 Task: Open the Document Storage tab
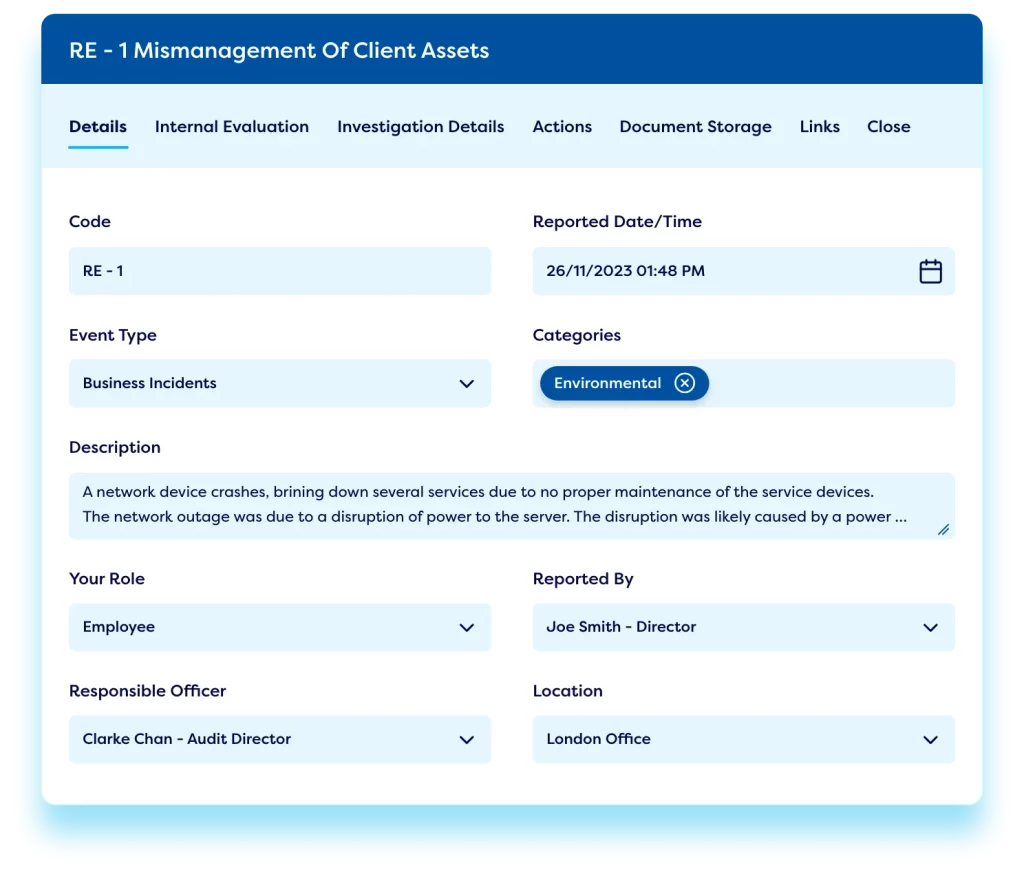pyautogui.click(x=695, y=126)
